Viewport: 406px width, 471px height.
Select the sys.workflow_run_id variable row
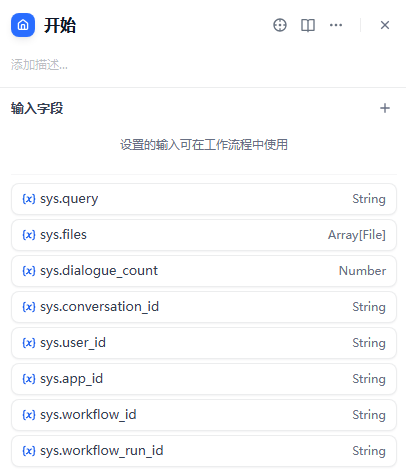(204, 451)
